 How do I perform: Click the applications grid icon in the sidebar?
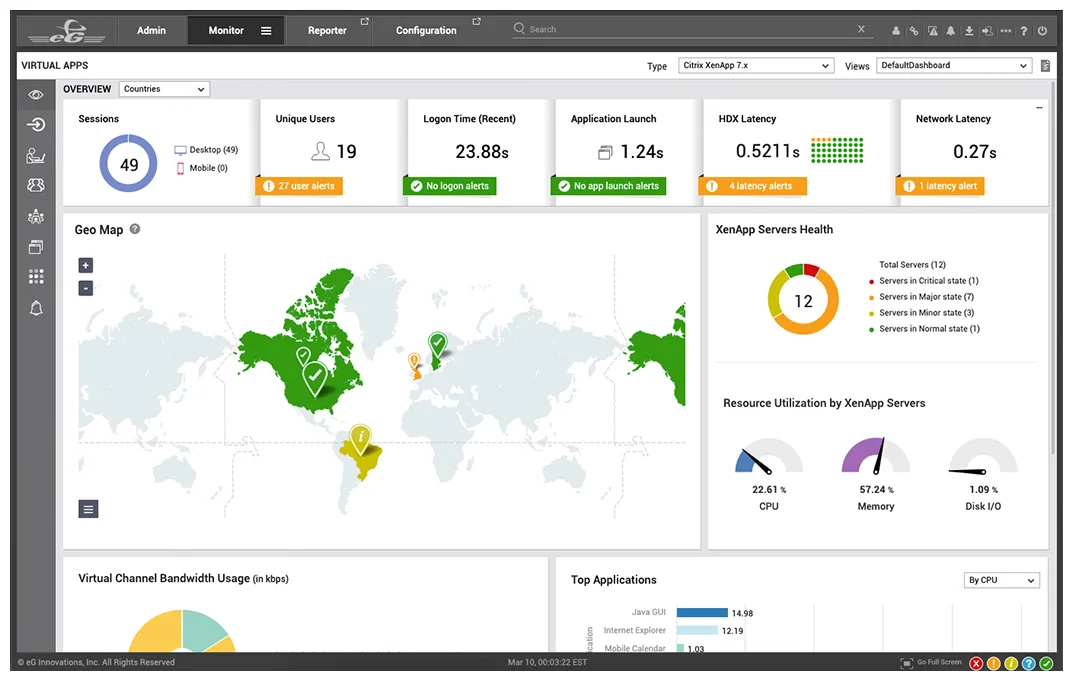36,277
